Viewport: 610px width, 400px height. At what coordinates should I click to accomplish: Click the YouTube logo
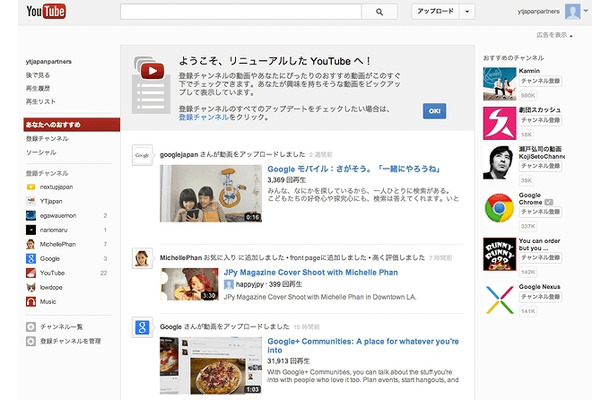pyautogui.click(x=46, y=11)
